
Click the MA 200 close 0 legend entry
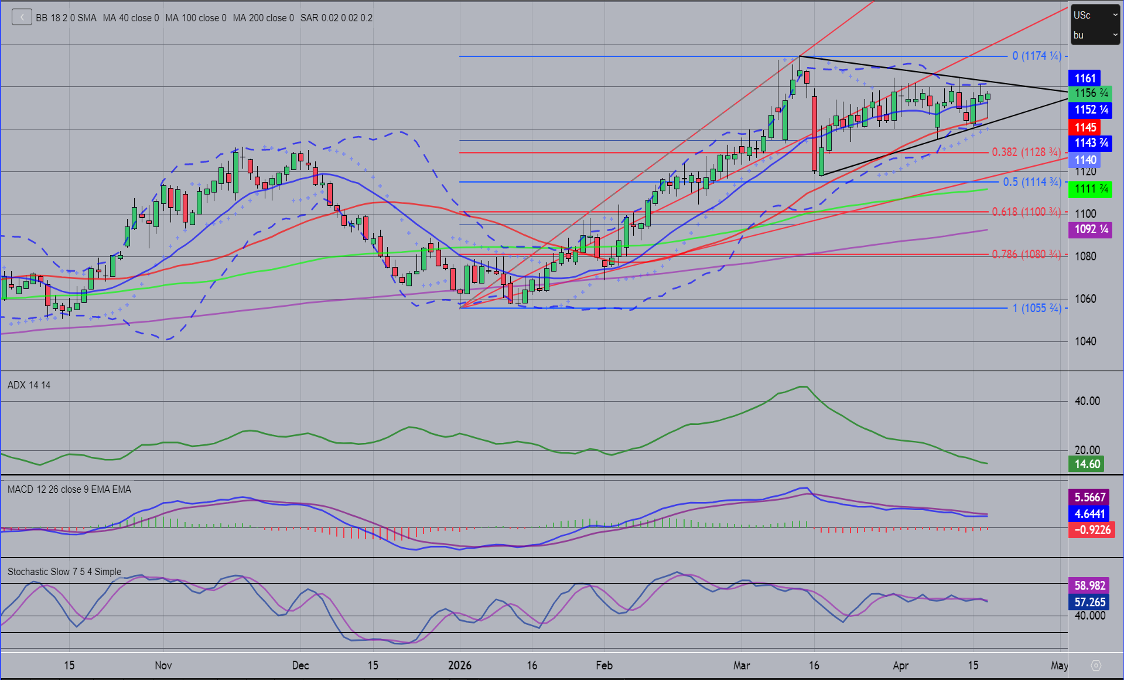click(264, 18)
